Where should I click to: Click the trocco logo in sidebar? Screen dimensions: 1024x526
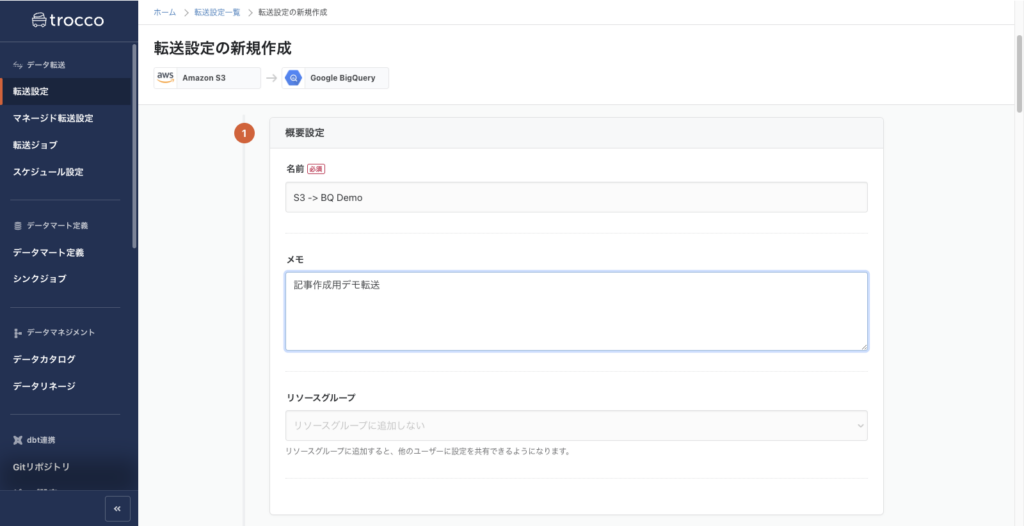click(66, 20)
